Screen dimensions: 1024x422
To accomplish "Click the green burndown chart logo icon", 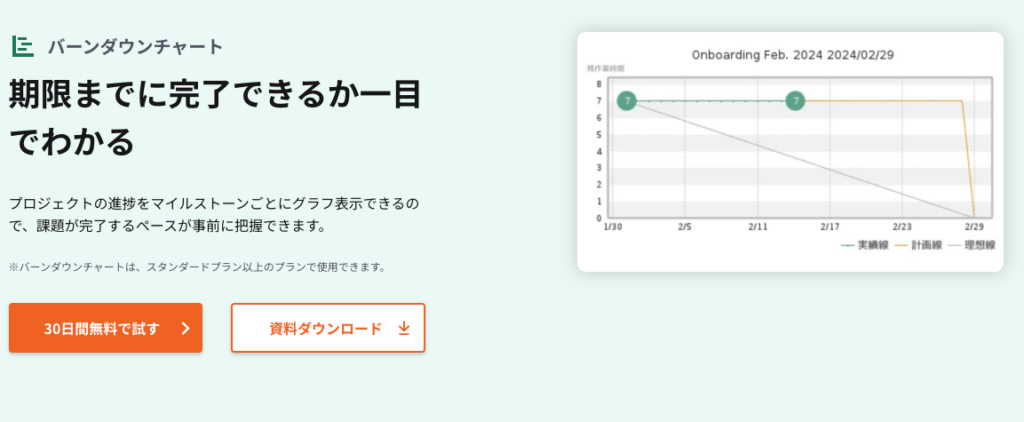I will [x=23, y=46].
